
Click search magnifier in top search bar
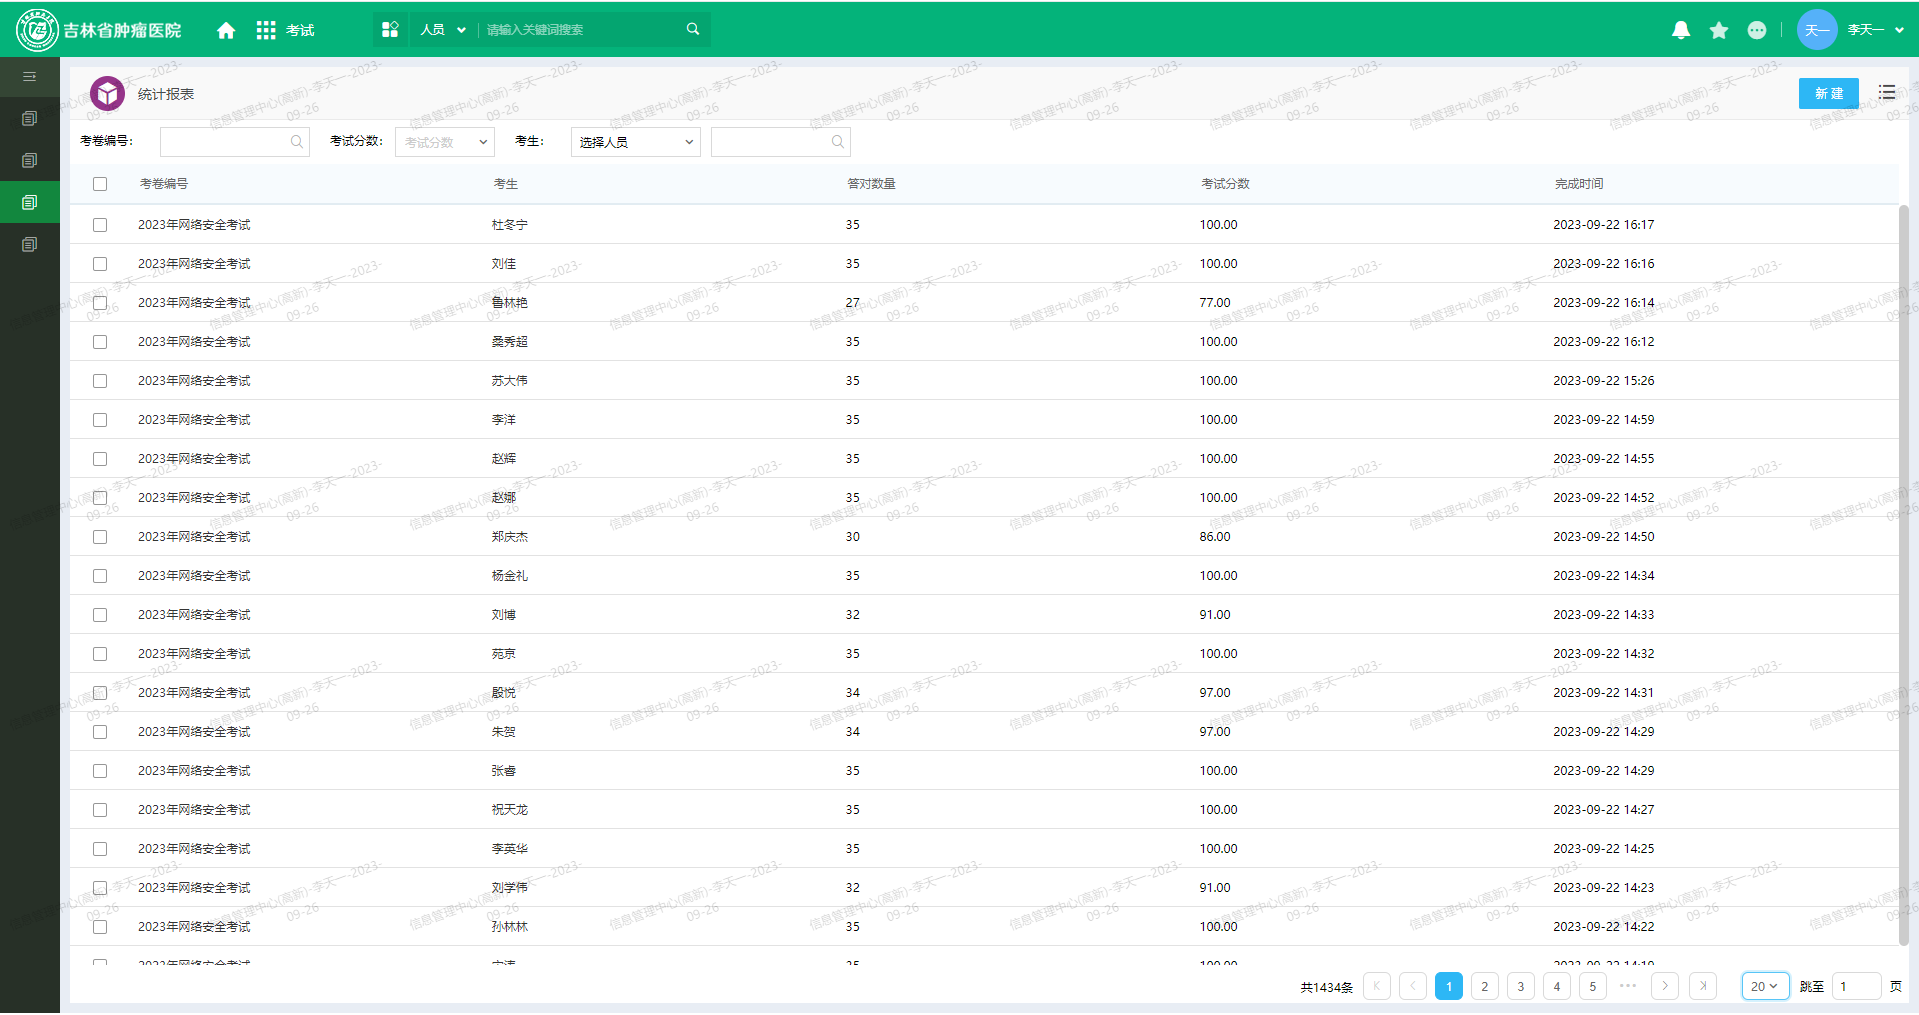click(693, 29)
